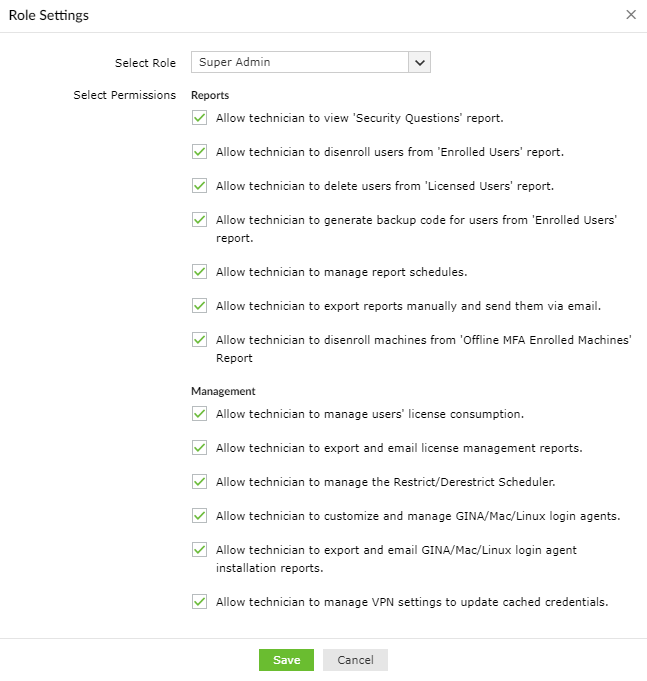Click the Super Admin role field

coord(300,62)
